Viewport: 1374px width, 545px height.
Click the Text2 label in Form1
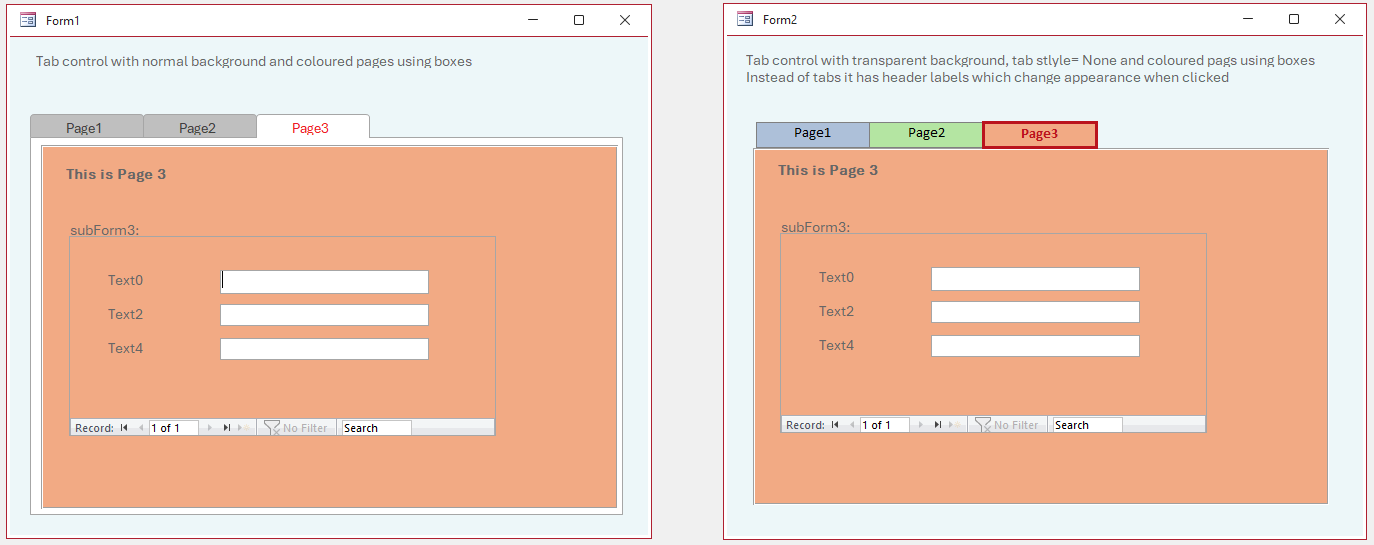(x=126, y=314)
